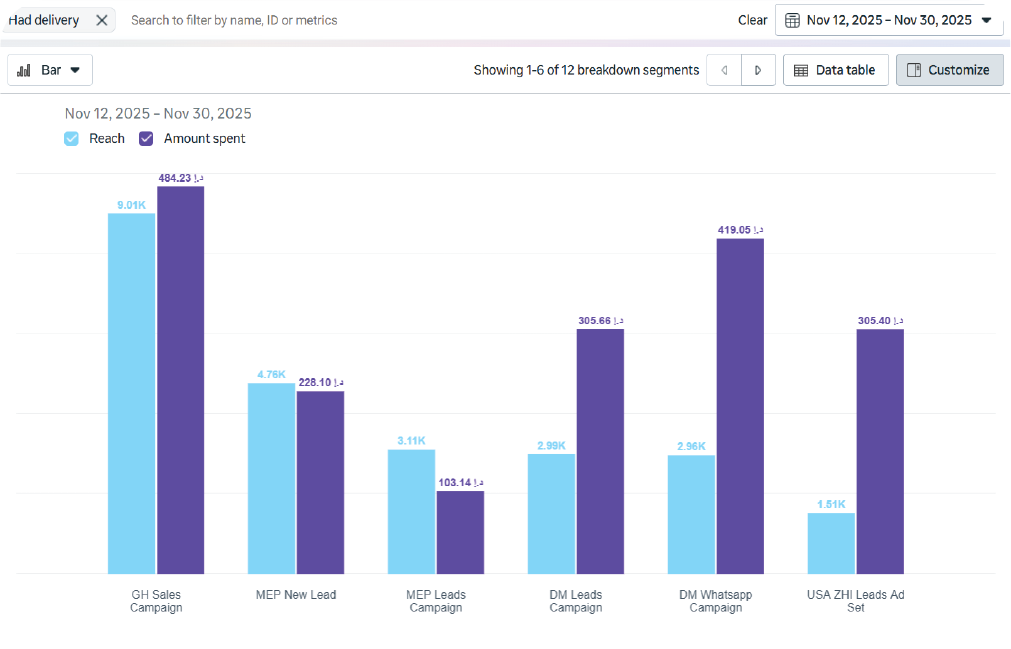The width and height of the screenshot is (1011, 649).
Task: Click the bar chart icon
Action: pos(24,70)
